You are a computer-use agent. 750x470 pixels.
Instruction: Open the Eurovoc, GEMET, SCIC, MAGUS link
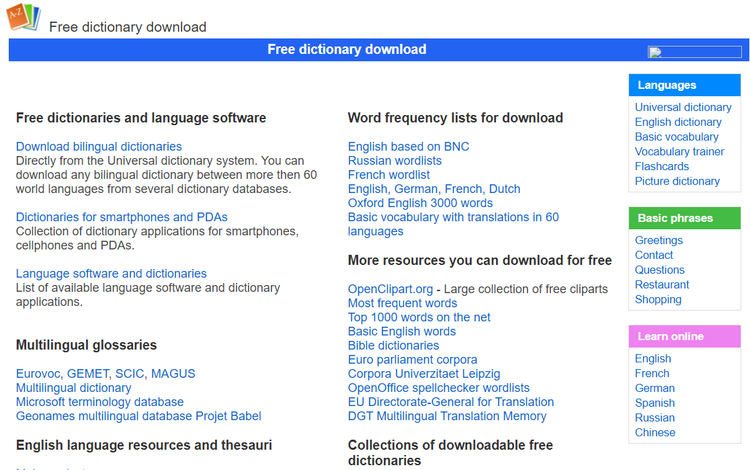(x=105, y=374)
